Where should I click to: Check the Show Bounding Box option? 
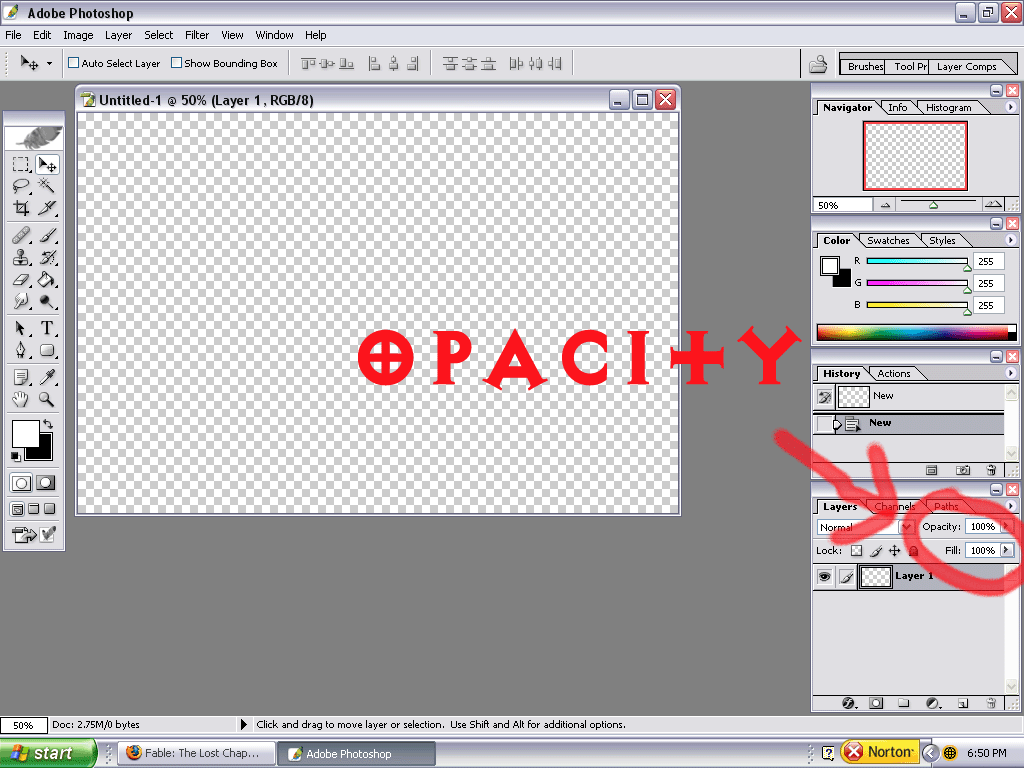176,63
